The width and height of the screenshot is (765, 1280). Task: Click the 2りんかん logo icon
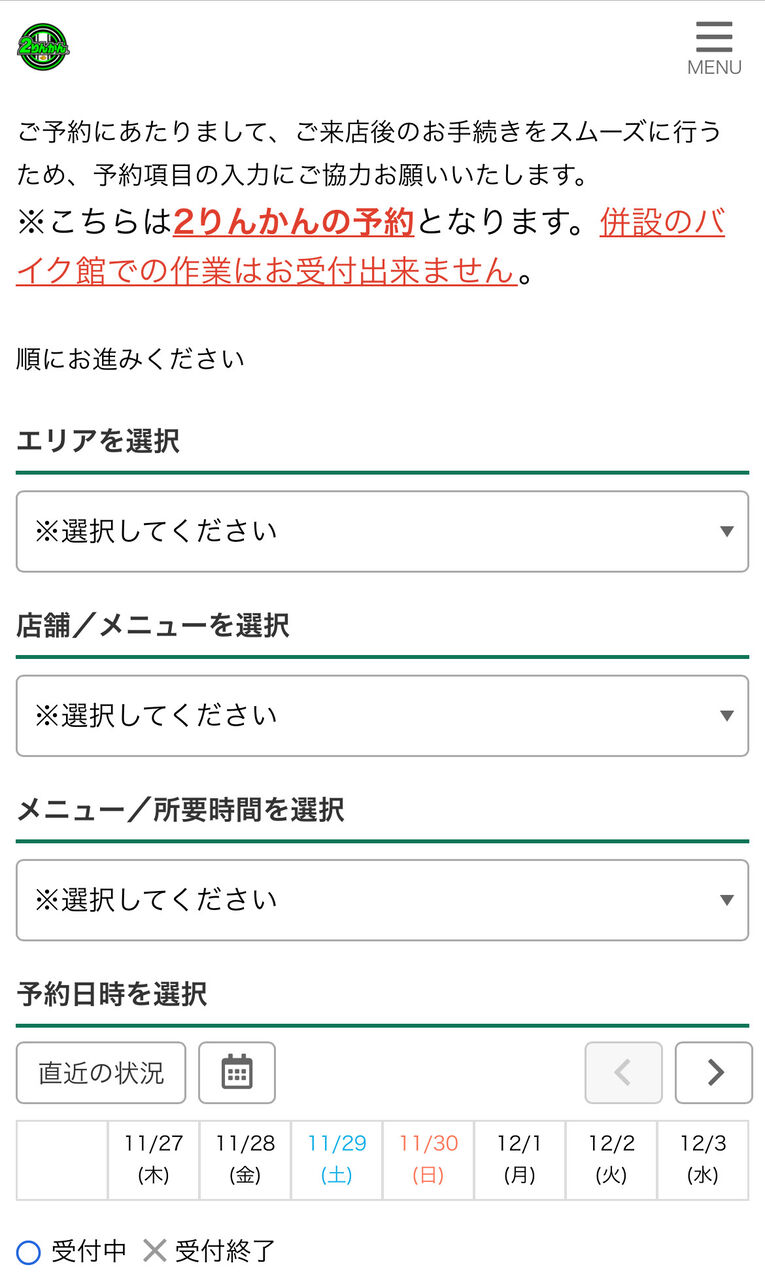(x=44, y=47)
